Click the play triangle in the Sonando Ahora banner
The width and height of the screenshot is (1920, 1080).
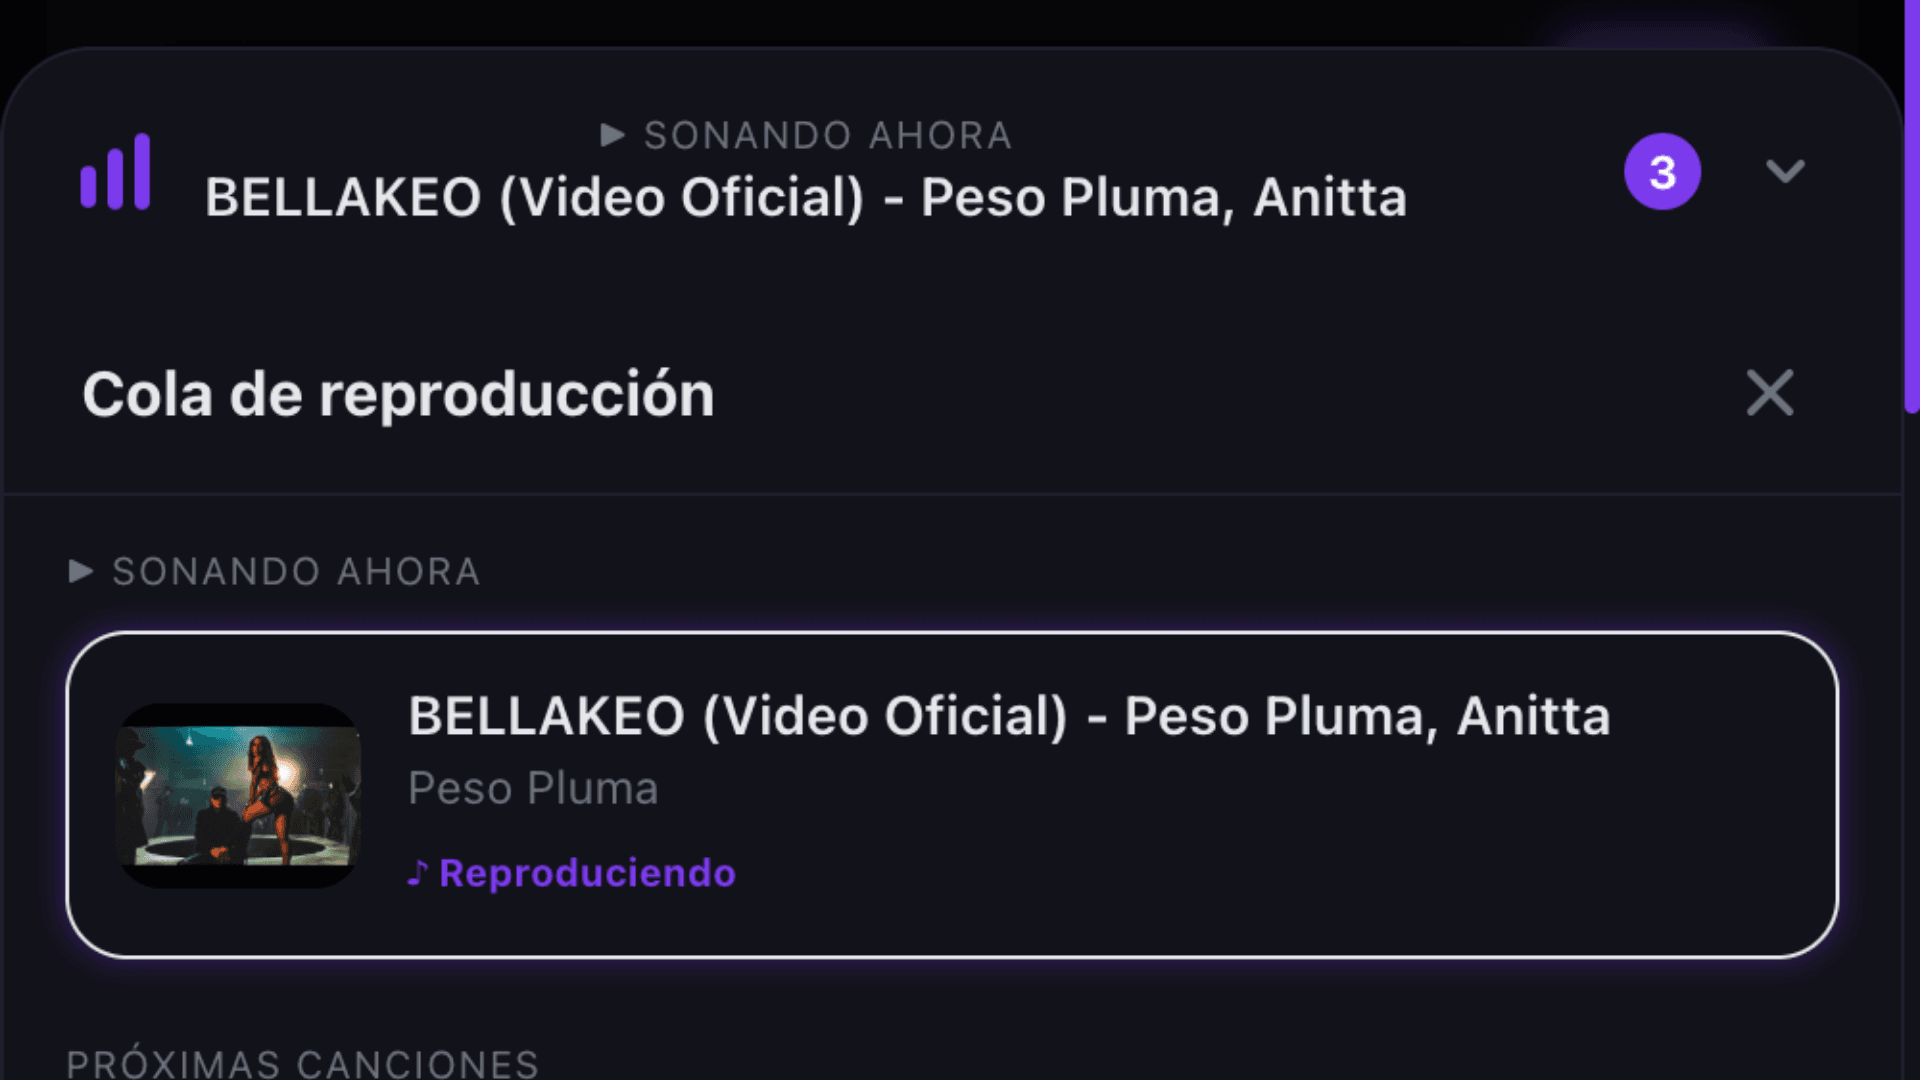612,134
